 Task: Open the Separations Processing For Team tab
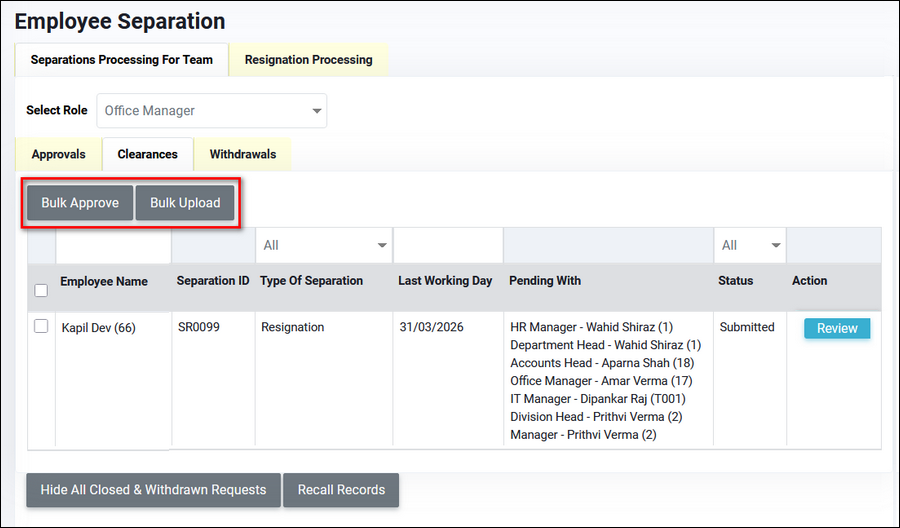pyautogui.click(x=121, y=60)
